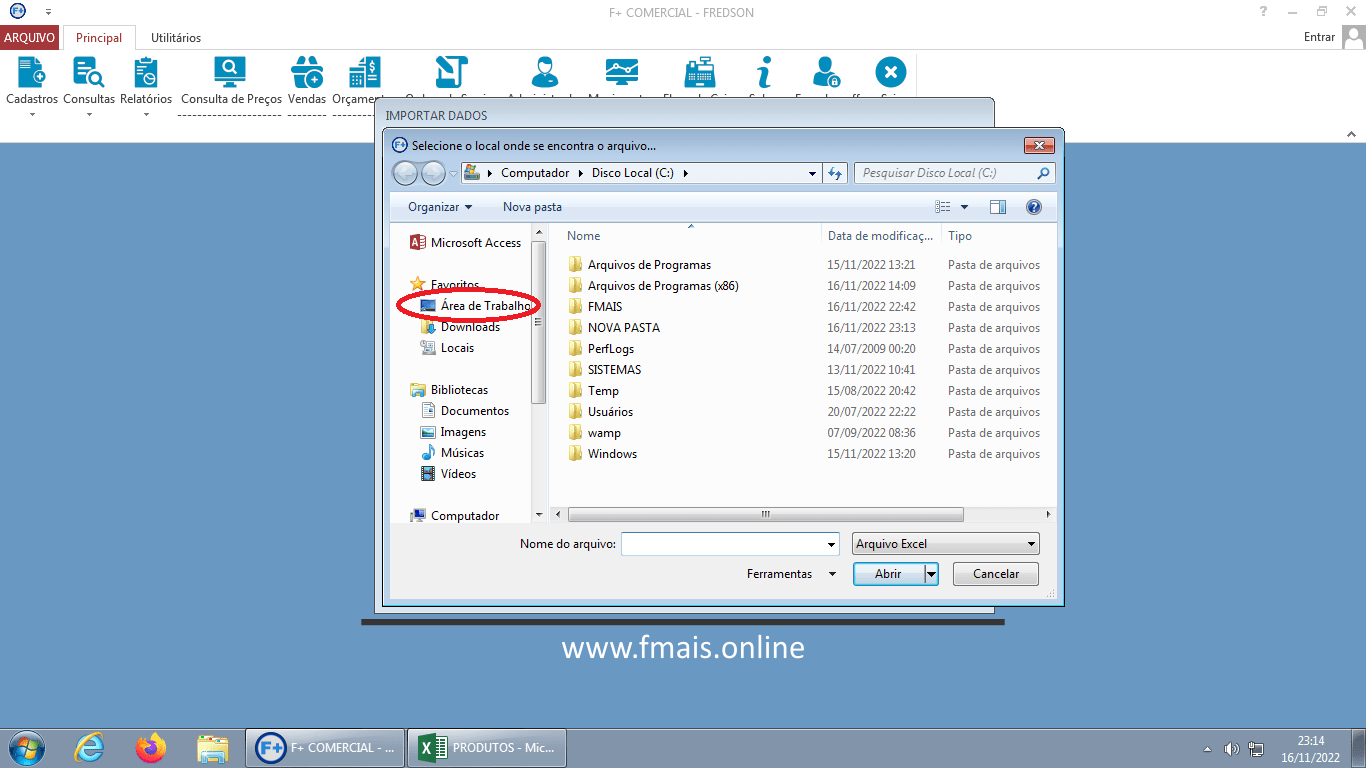Expand the Relatórios dropdown arrow
This screenshot has width=1366, height=768.
pos(146,114)
